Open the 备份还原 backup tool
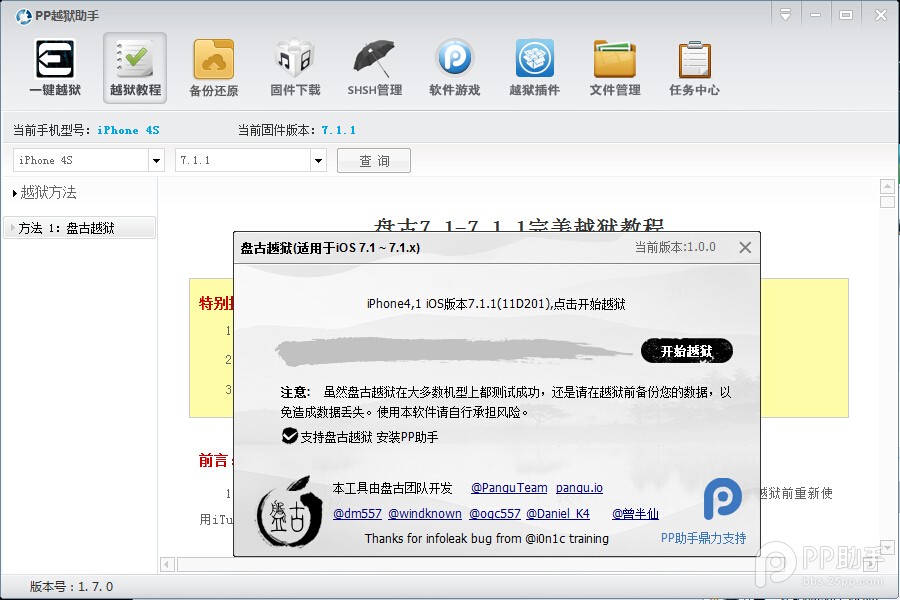This screenshot has width=900, height=600. point(214,67)
